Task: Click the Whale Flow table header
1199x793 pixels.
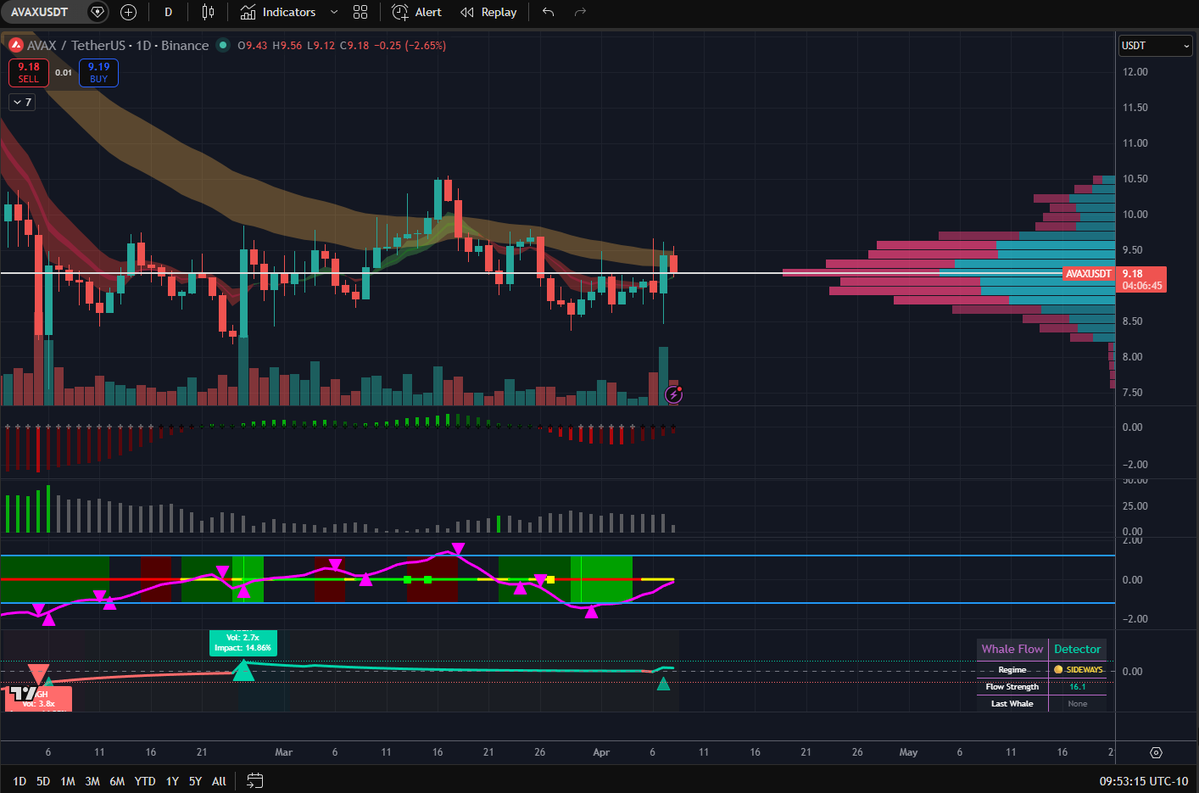Action: [x=1012, y=649]
